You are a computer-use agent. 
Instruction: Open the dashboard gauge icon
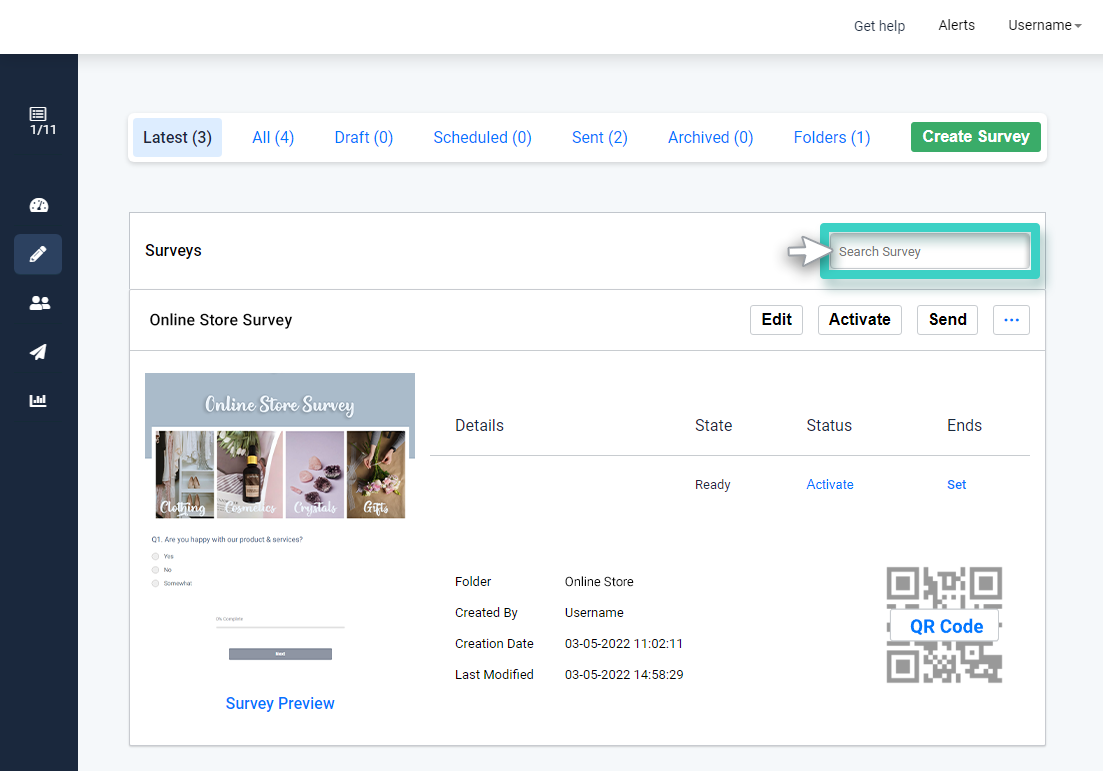tap(39, 205)
